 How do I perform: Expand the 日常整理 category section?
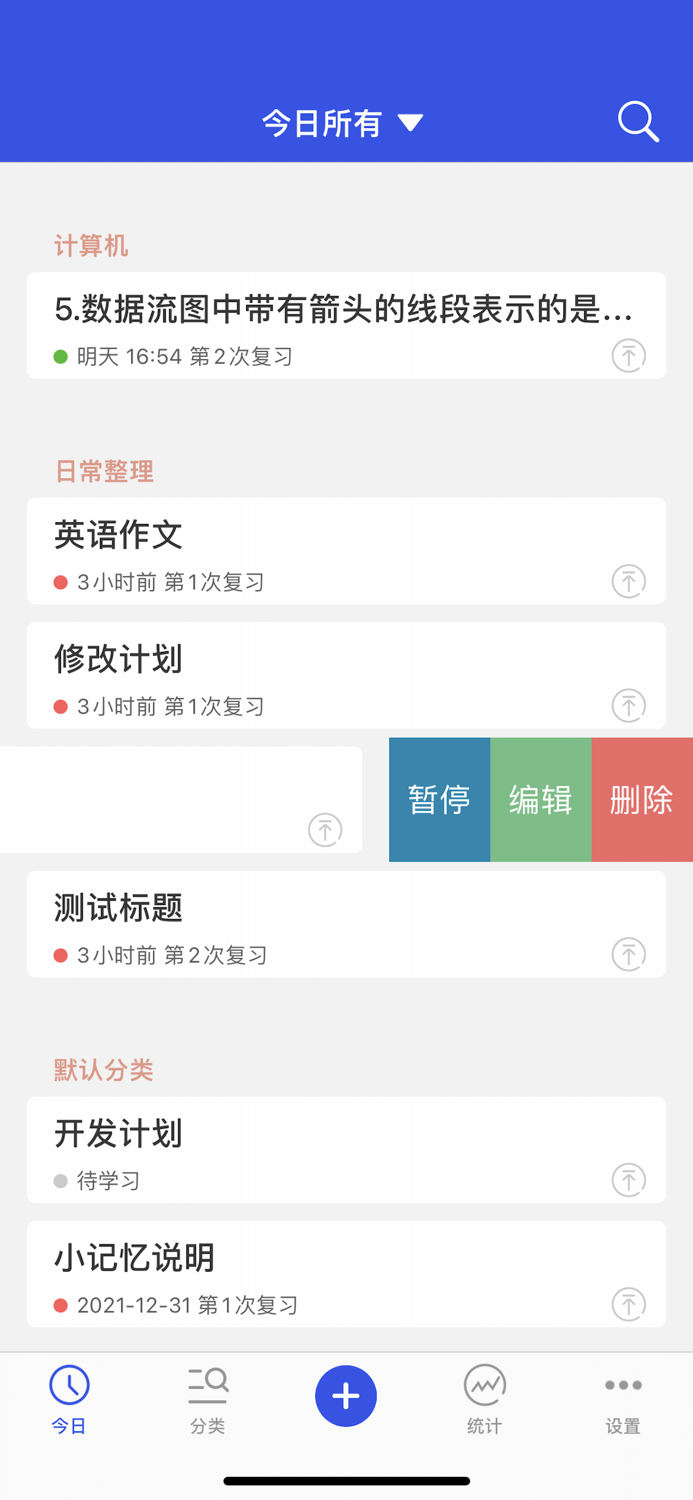click(x=102, y=472)
